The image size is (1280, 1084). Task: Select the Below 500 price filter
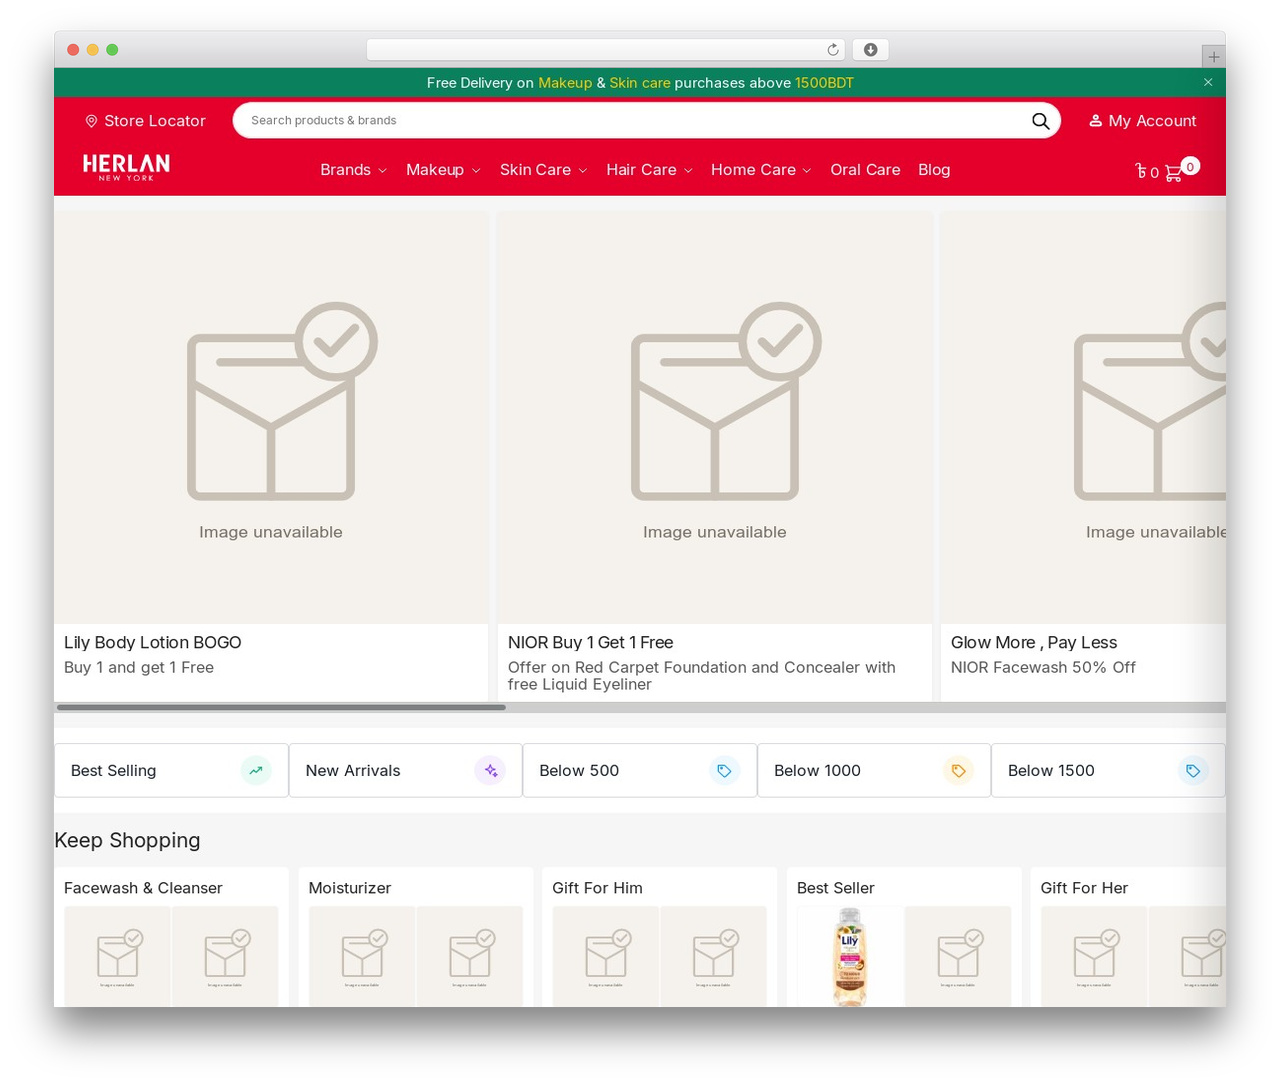coord(640,771)
